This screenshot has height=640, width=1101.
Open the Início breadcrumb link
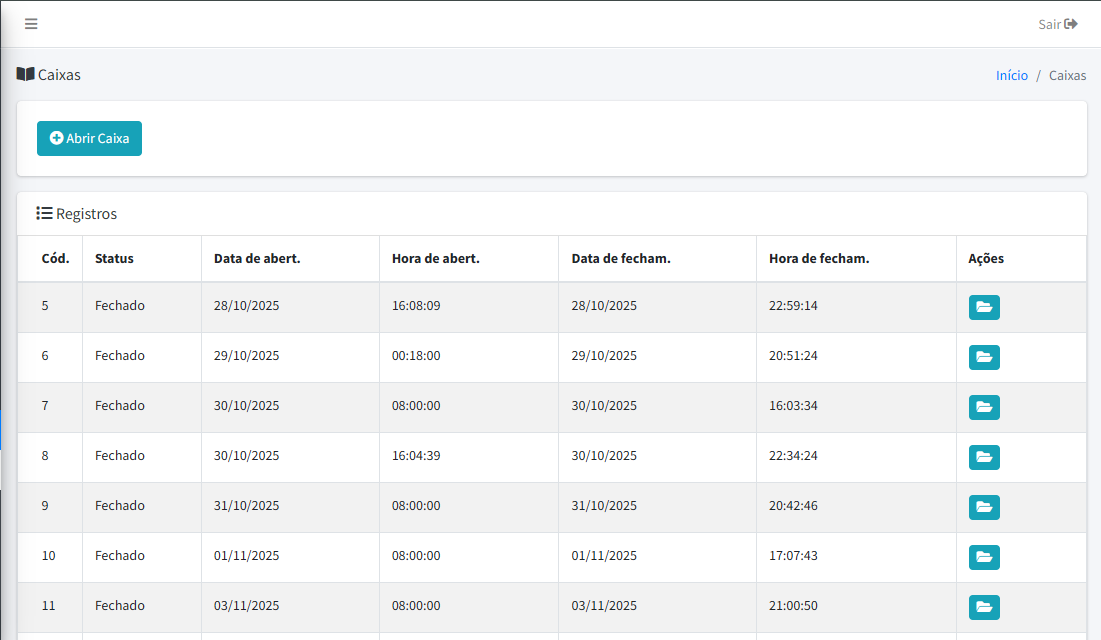tap(1011, 75)
